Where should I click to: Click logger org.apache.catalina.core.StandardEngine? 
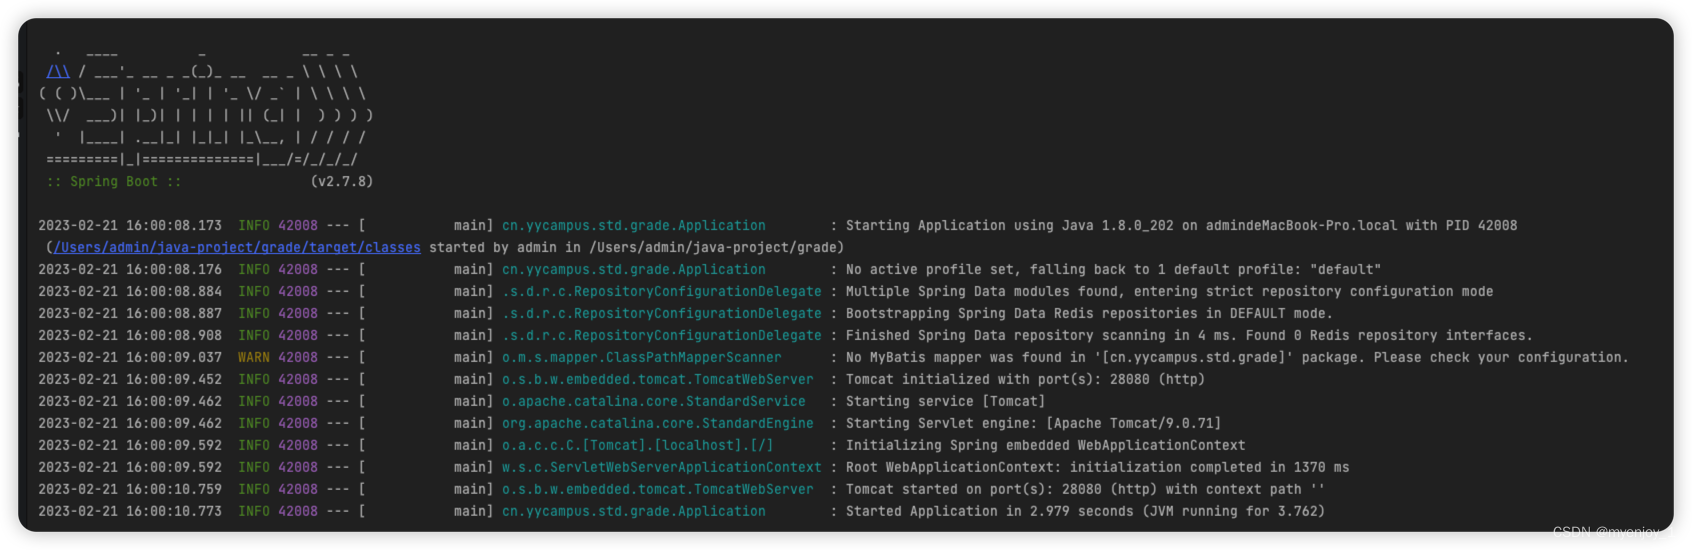pyautogui.click(x=658, y=423)
